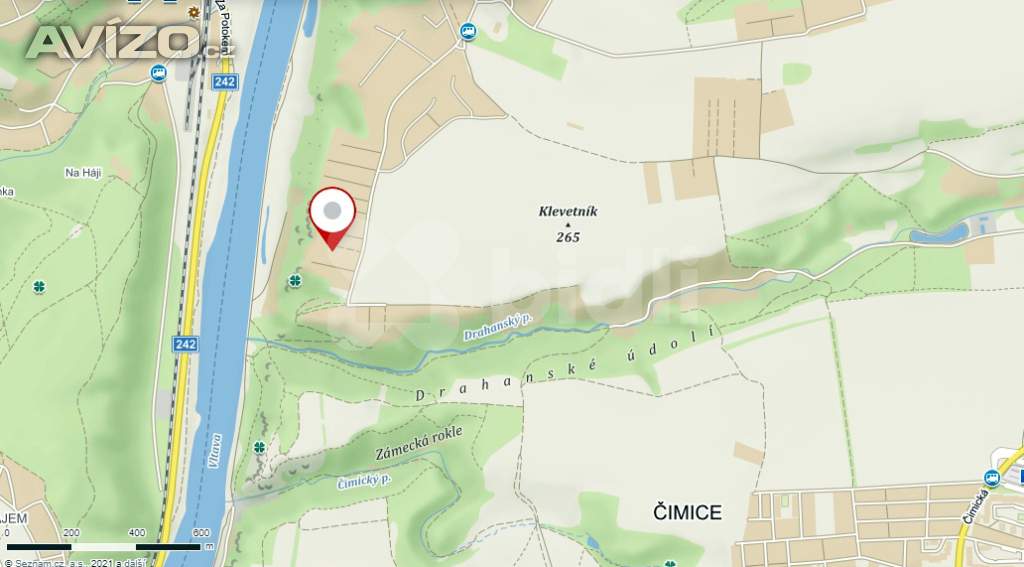1024x567 pixels.
Task: Click the ČIMICE district label
Action: click(688, 513)
